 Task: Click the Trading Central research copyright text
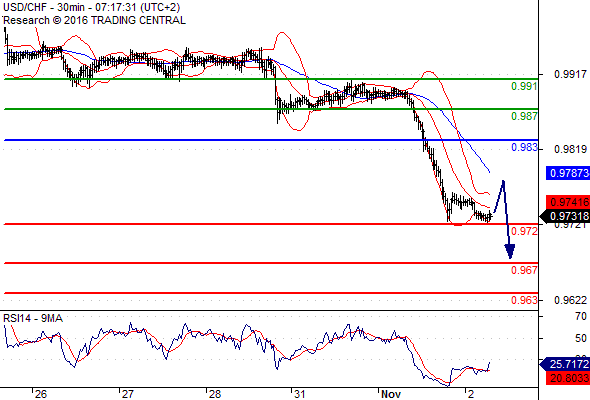(94, 20)
